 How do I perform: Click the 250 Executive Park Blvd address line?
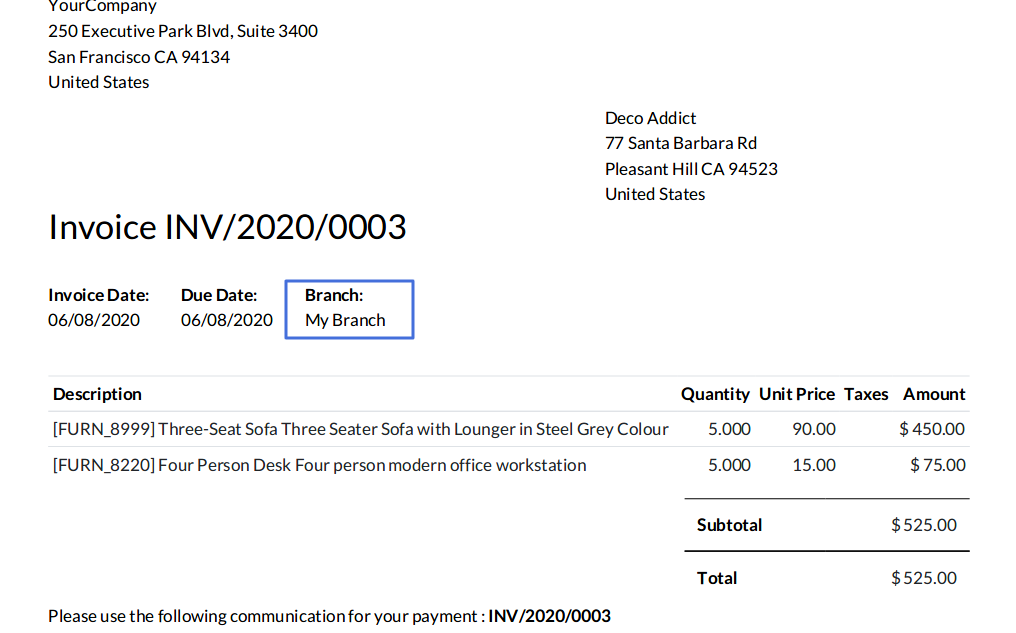point(183,31)
